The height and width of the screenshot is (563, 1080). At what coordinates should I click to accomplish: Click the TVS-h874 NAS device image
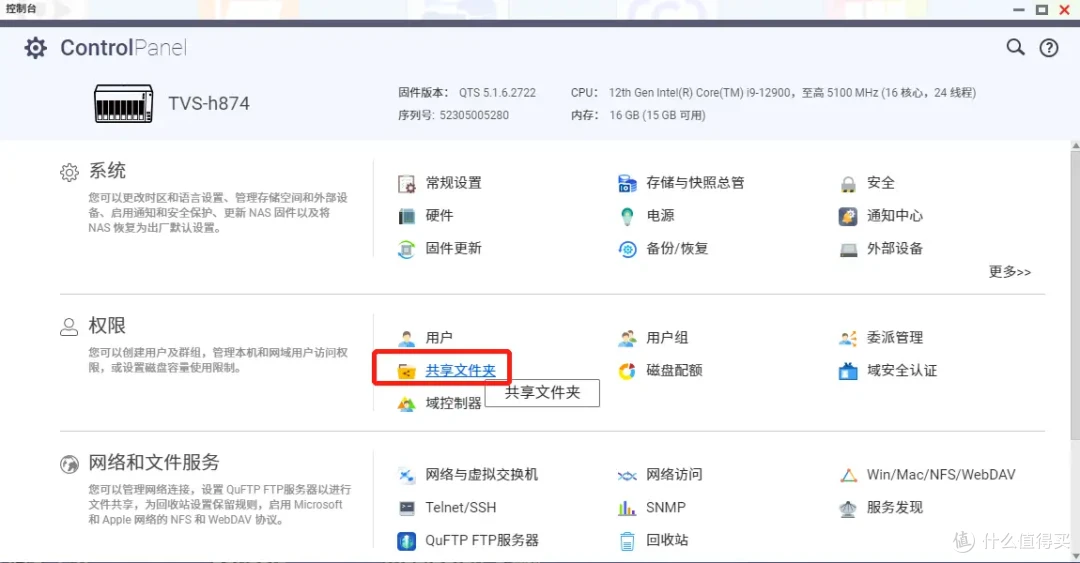coord(123,103)
